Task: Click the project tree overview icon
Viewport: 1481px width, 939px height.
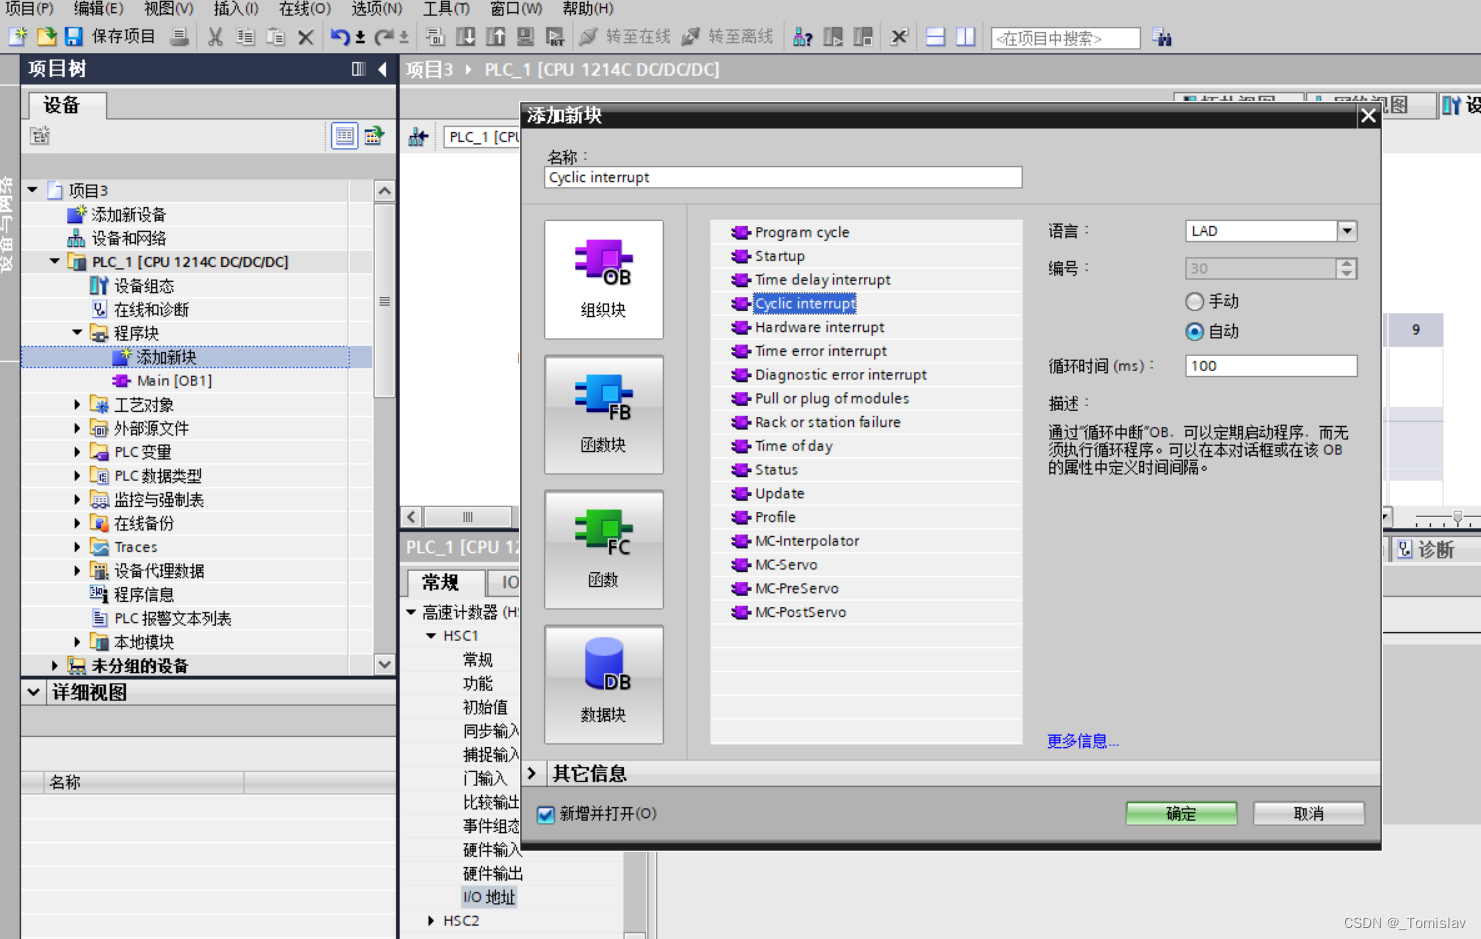Action: (x=344, y=135)
